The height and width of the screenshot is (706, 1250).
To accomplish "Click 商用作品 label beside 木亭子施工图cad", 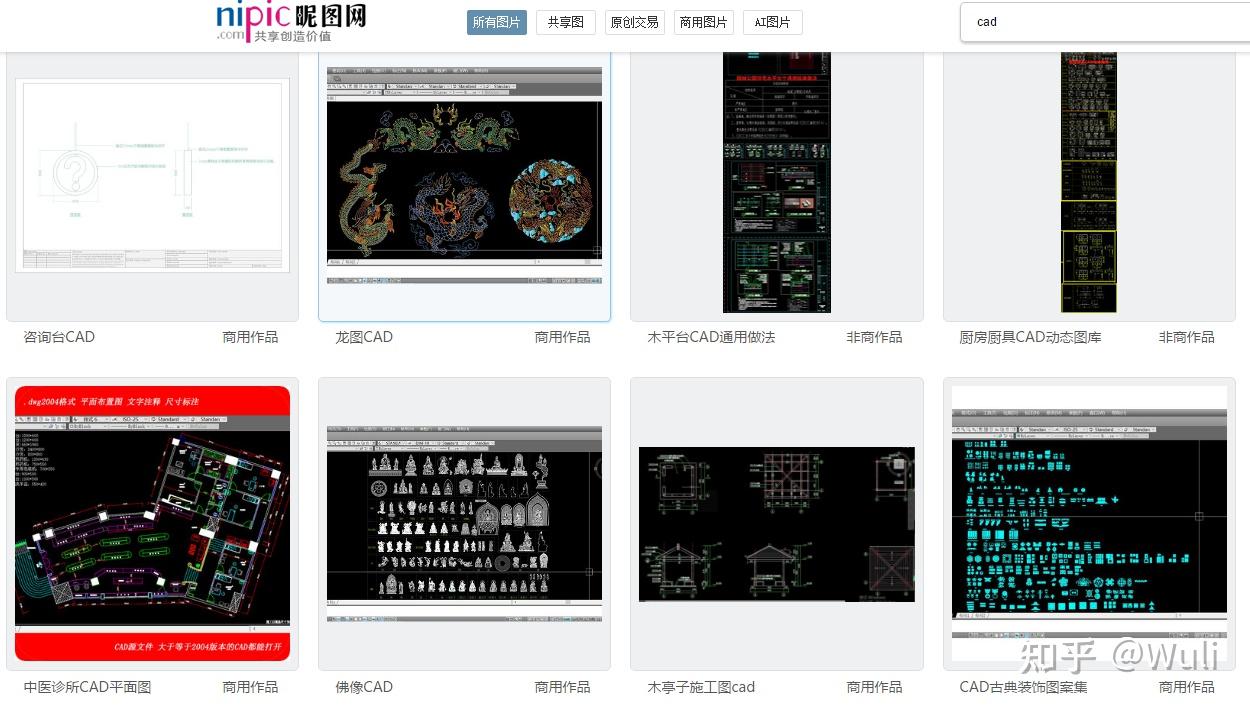I will [874, 687].
